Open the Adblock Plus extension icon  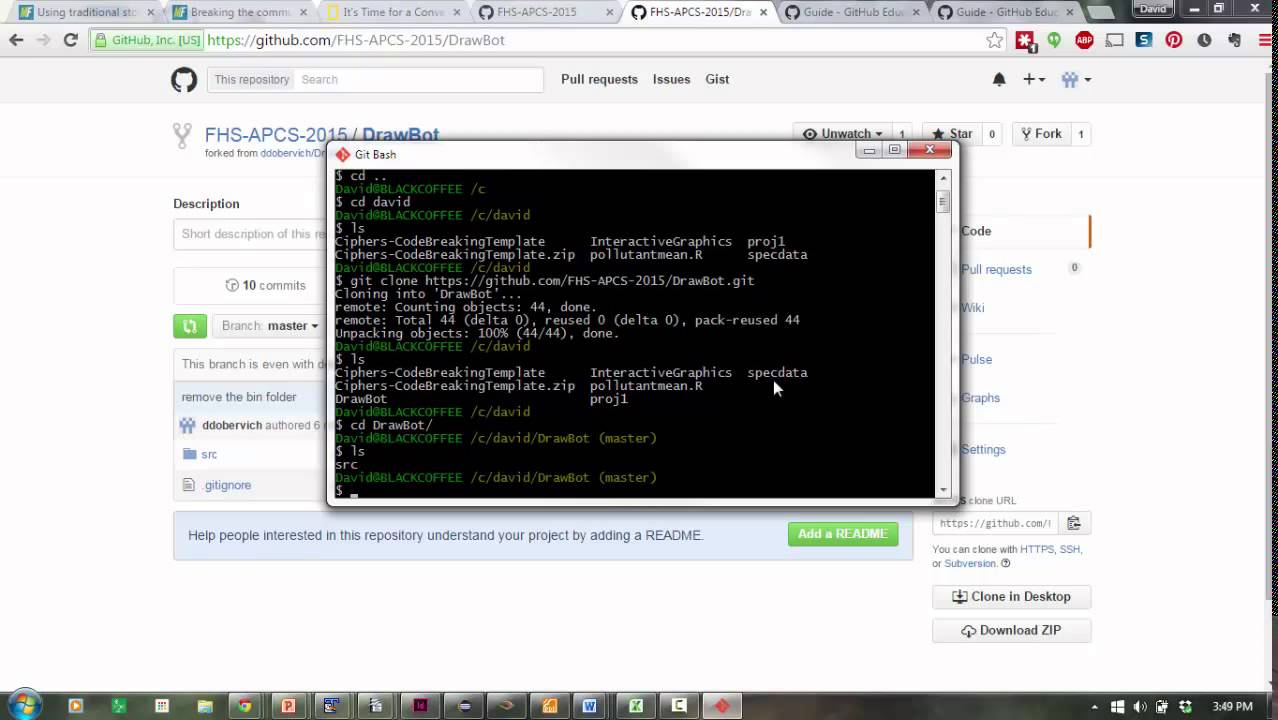[x=1084, y=40]
